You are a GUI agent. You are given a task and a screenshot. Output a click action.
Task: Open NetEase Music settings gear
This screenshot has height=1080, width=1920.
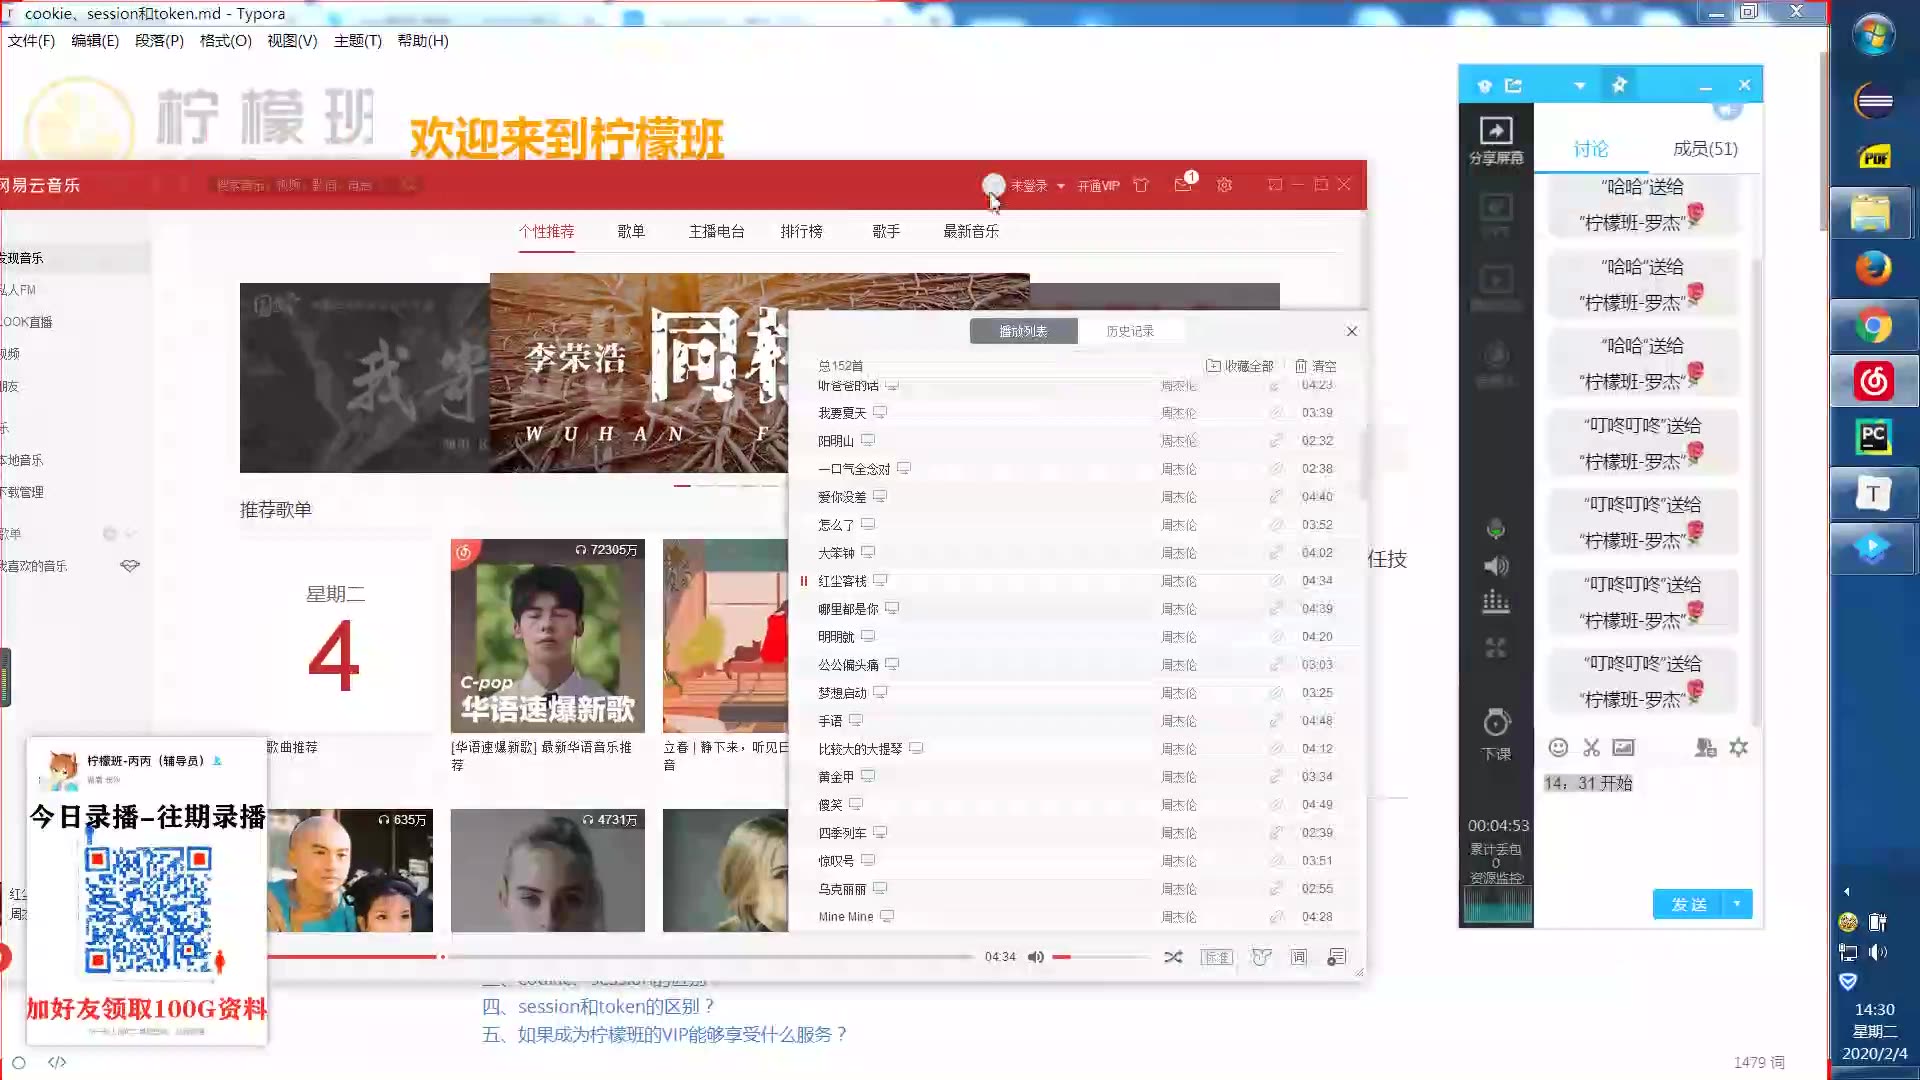tap(1224, 185)
